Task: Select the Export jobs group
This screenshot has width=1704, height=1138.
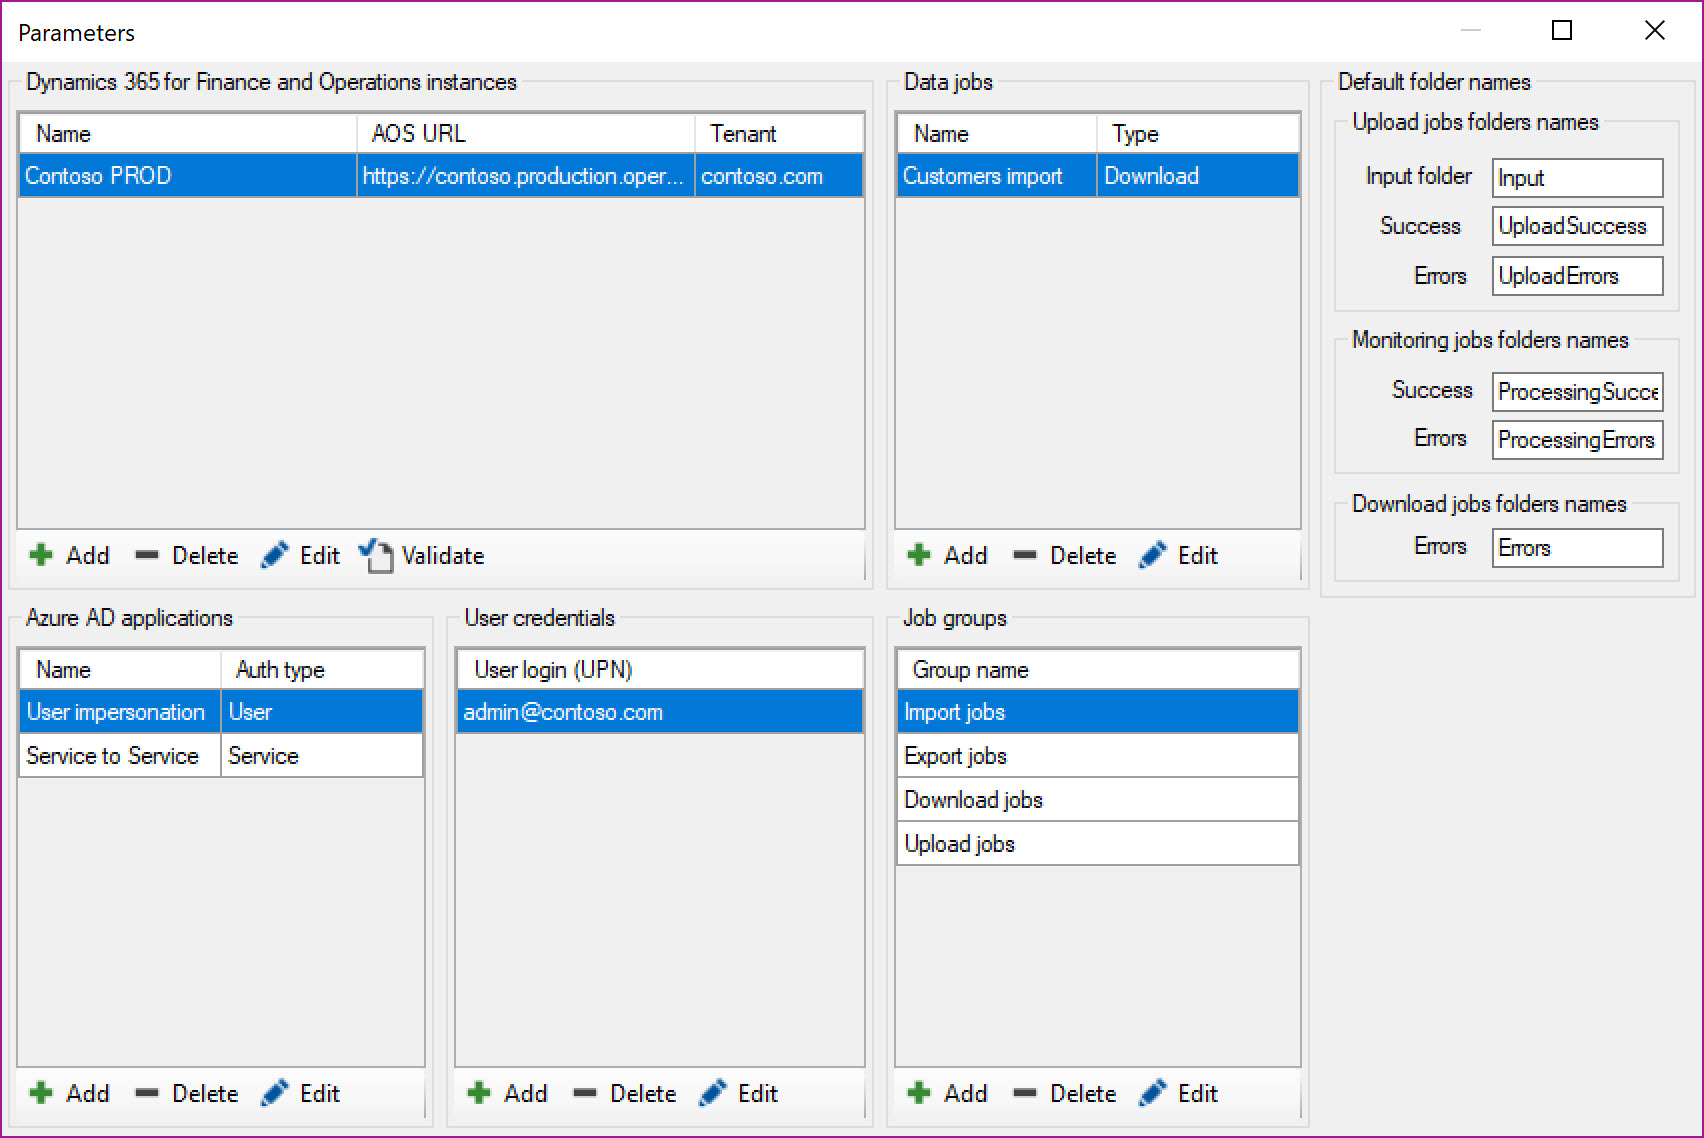Action: (1098, 756)
